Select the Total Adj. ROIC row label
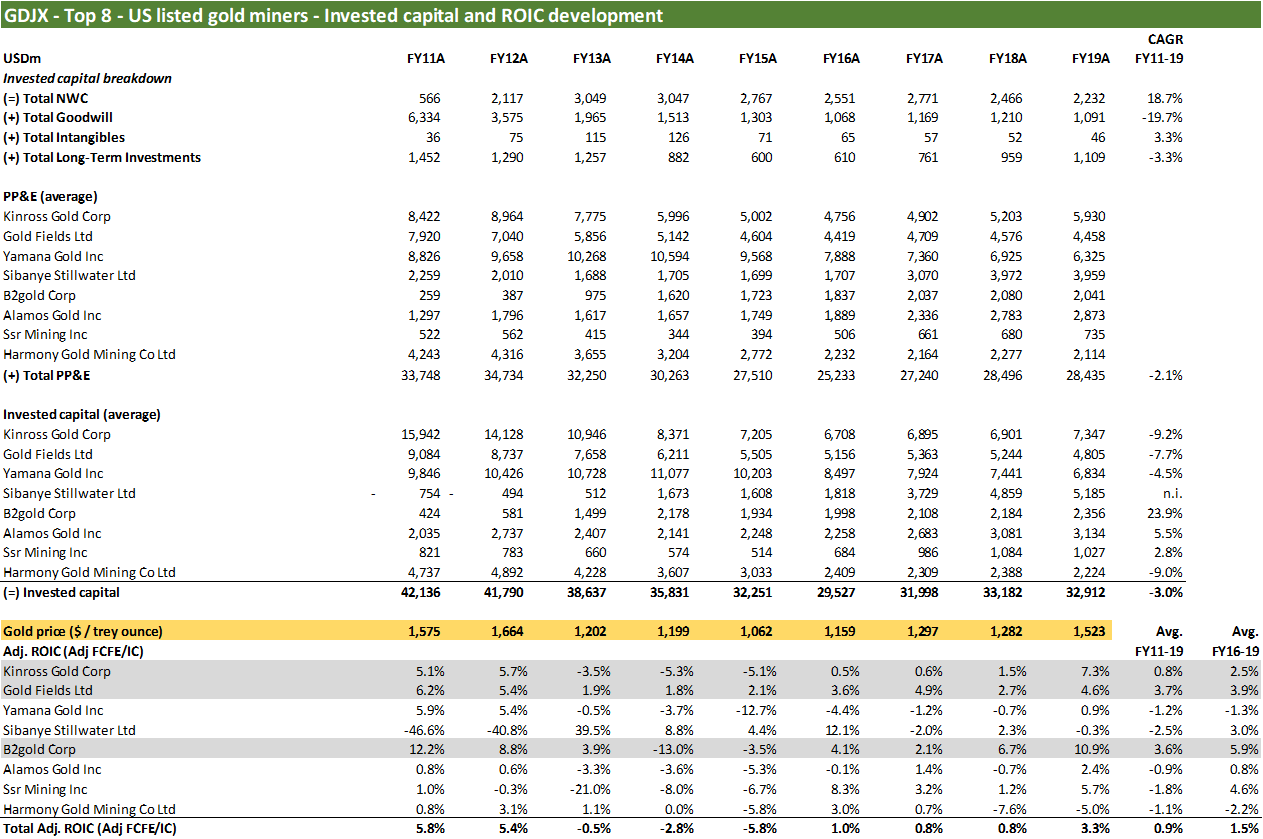Image resolution: width=1263 pixels, height=839 pixels. click(x=94, y=829)
